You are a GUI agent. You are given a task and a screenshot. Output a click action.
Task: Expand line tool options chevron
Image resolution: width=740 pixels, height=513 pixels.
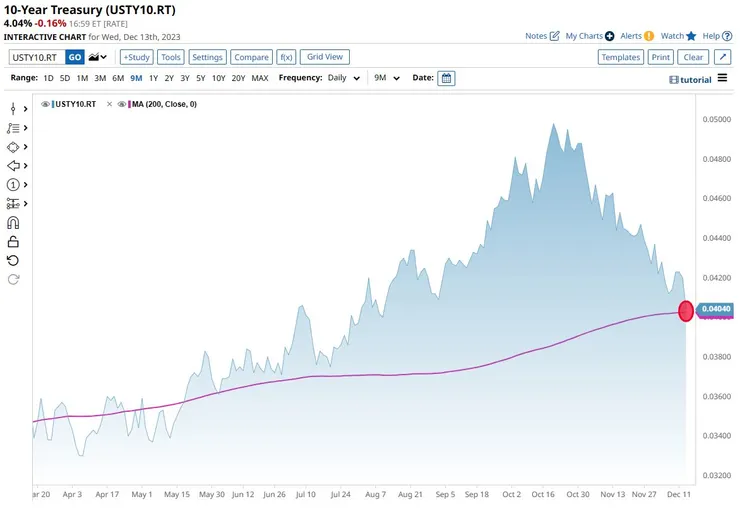click(25, 128)
